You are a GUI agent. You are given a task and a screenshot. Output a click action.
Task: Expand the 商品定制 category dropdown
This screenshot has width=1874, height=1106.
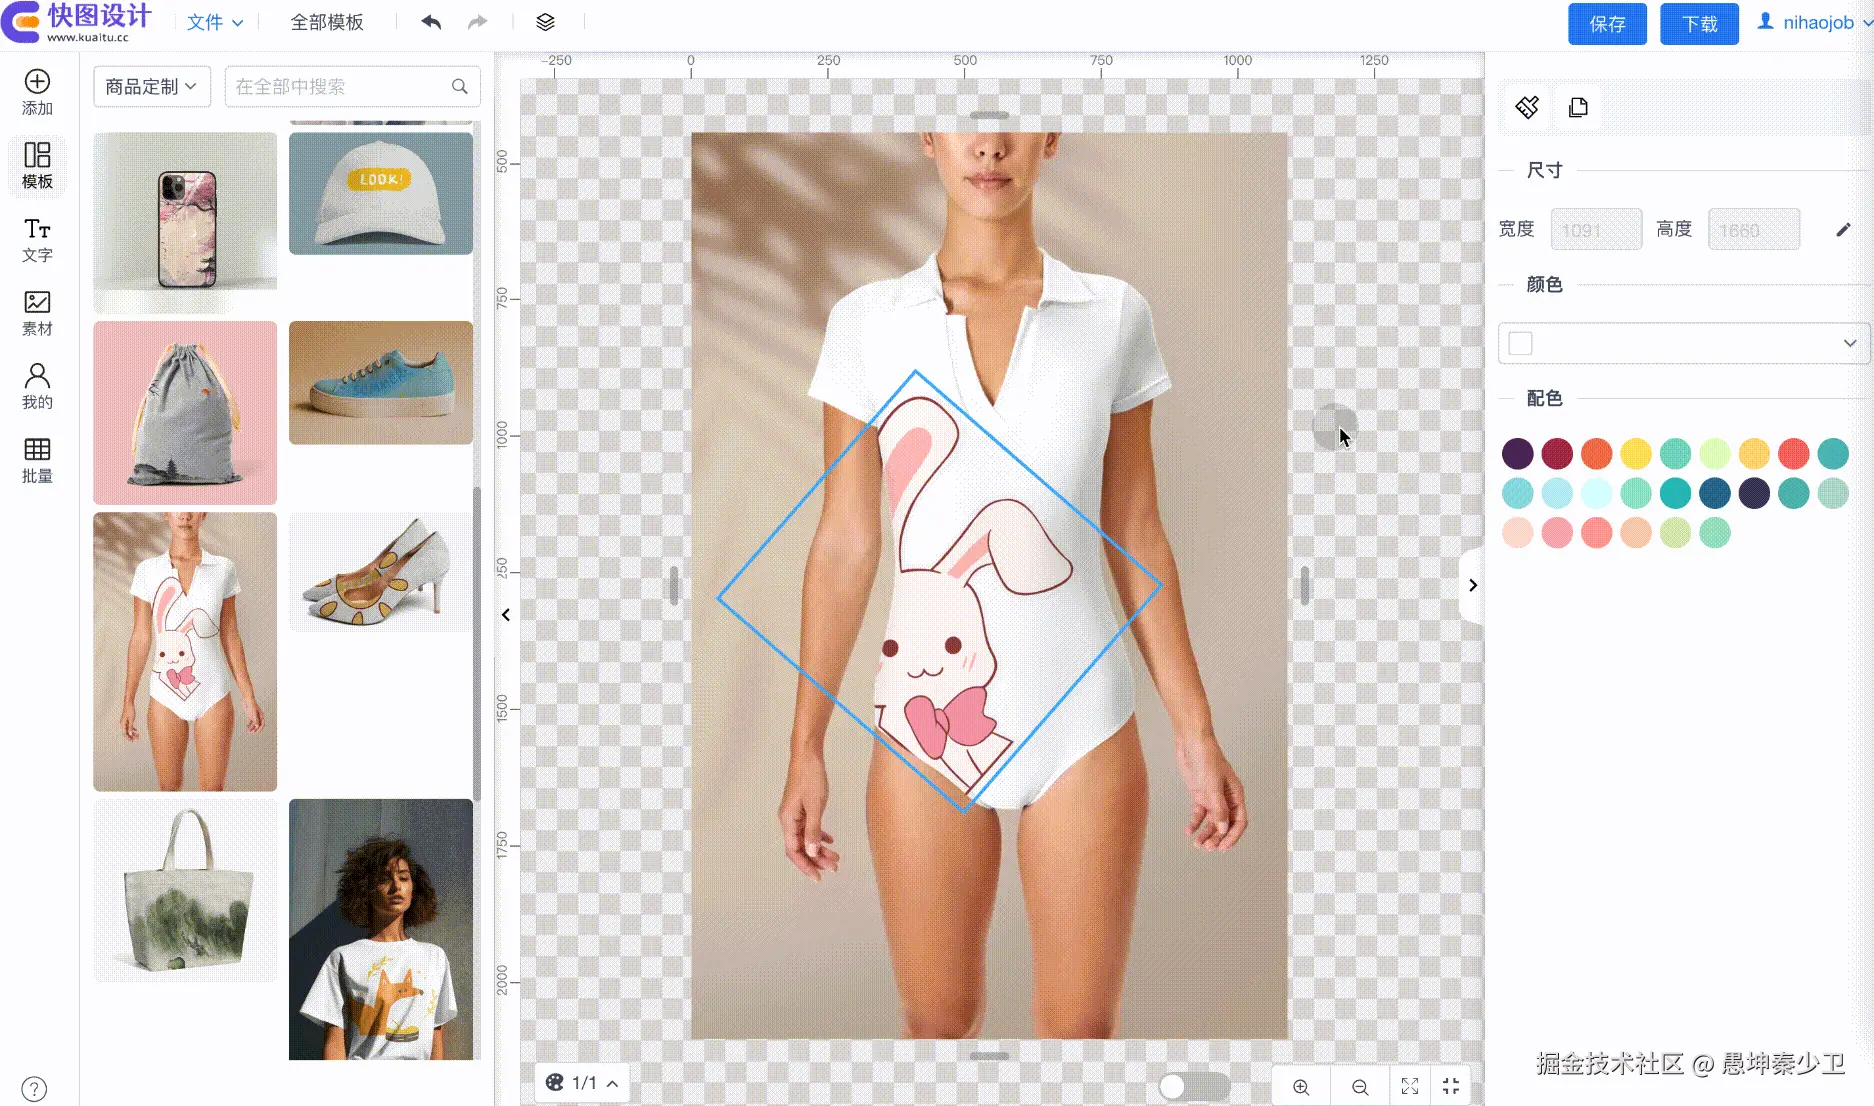(152, 87)
